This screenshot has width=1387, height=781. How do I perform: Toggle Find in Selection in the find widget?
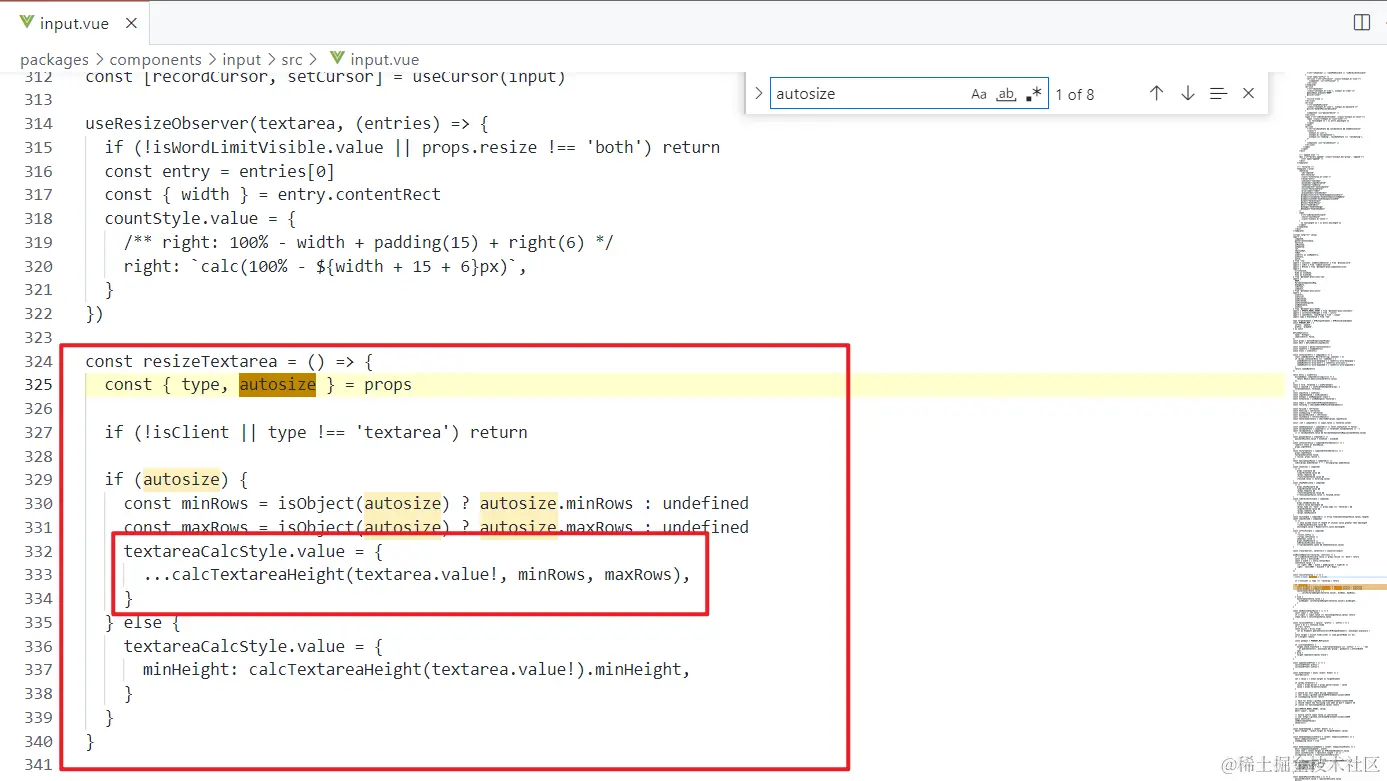[x=1218, y=93]
